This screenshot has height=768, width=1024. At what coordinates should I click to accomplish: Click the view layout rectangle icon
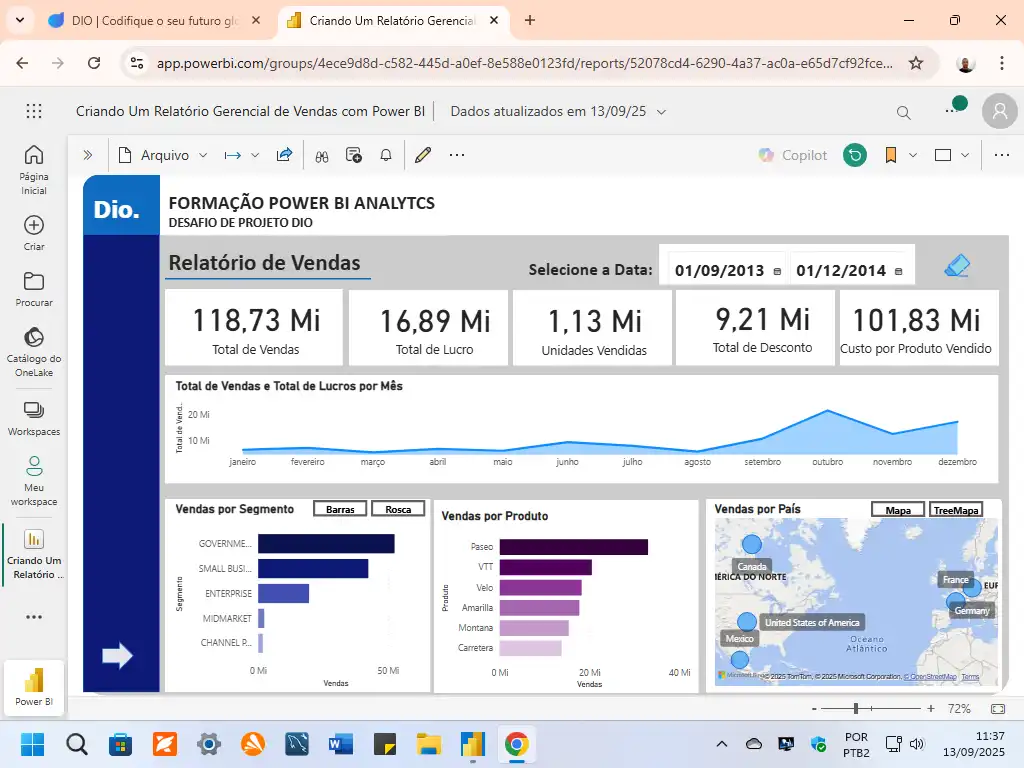[x=942, y=155]
